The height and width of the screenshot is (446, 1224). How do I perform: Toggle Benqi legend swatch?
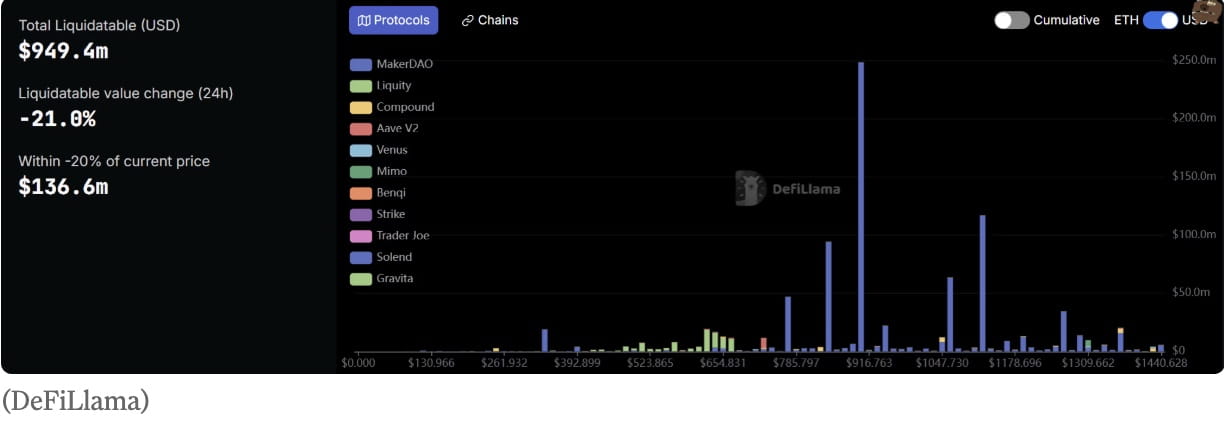click(x=361, y=193)
